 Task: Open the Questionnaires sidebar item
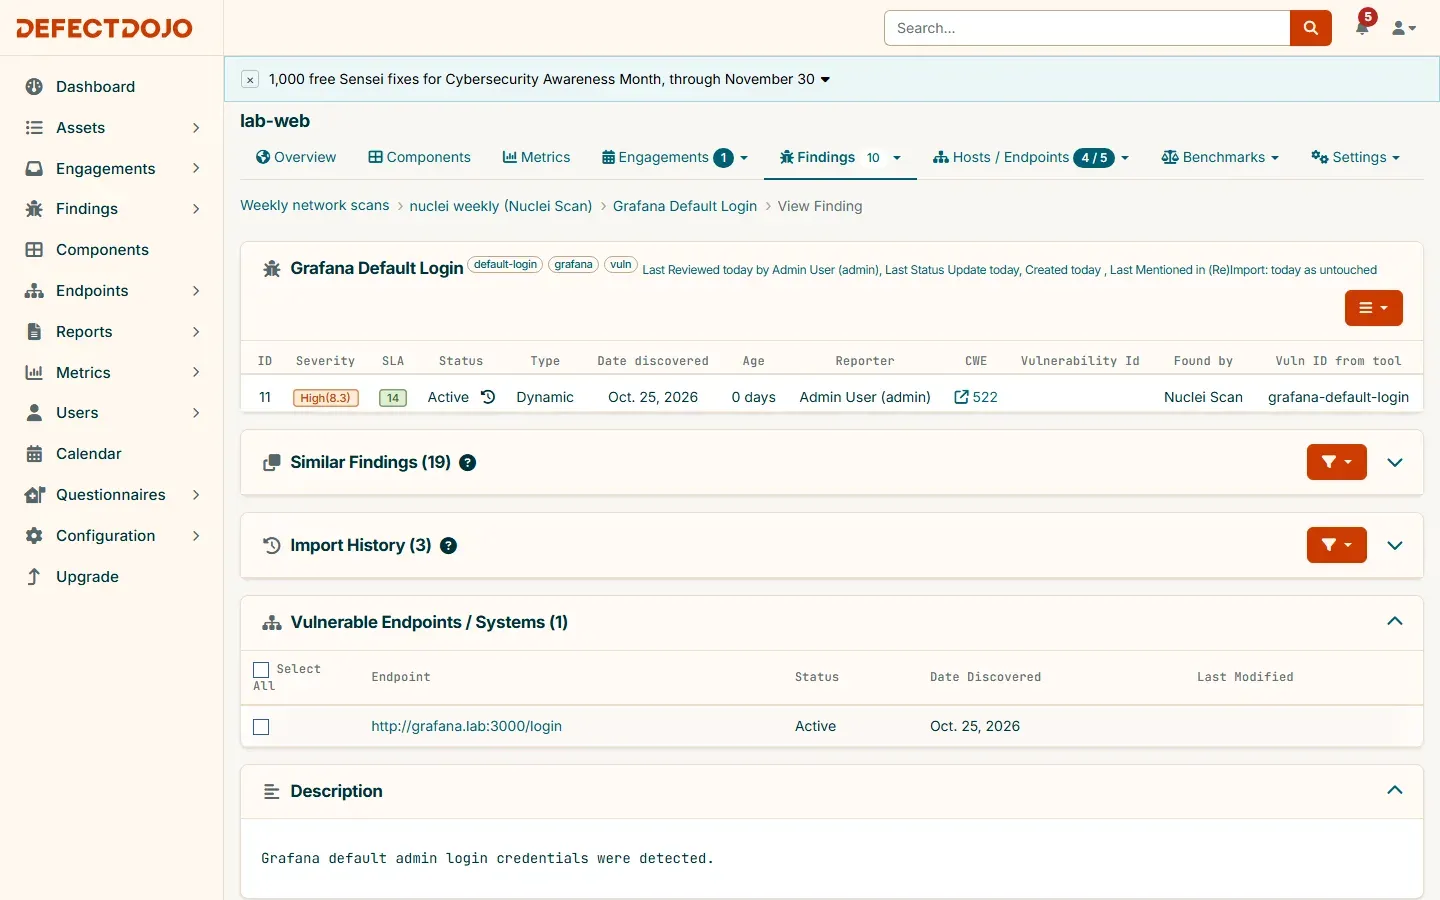(110, 495)
